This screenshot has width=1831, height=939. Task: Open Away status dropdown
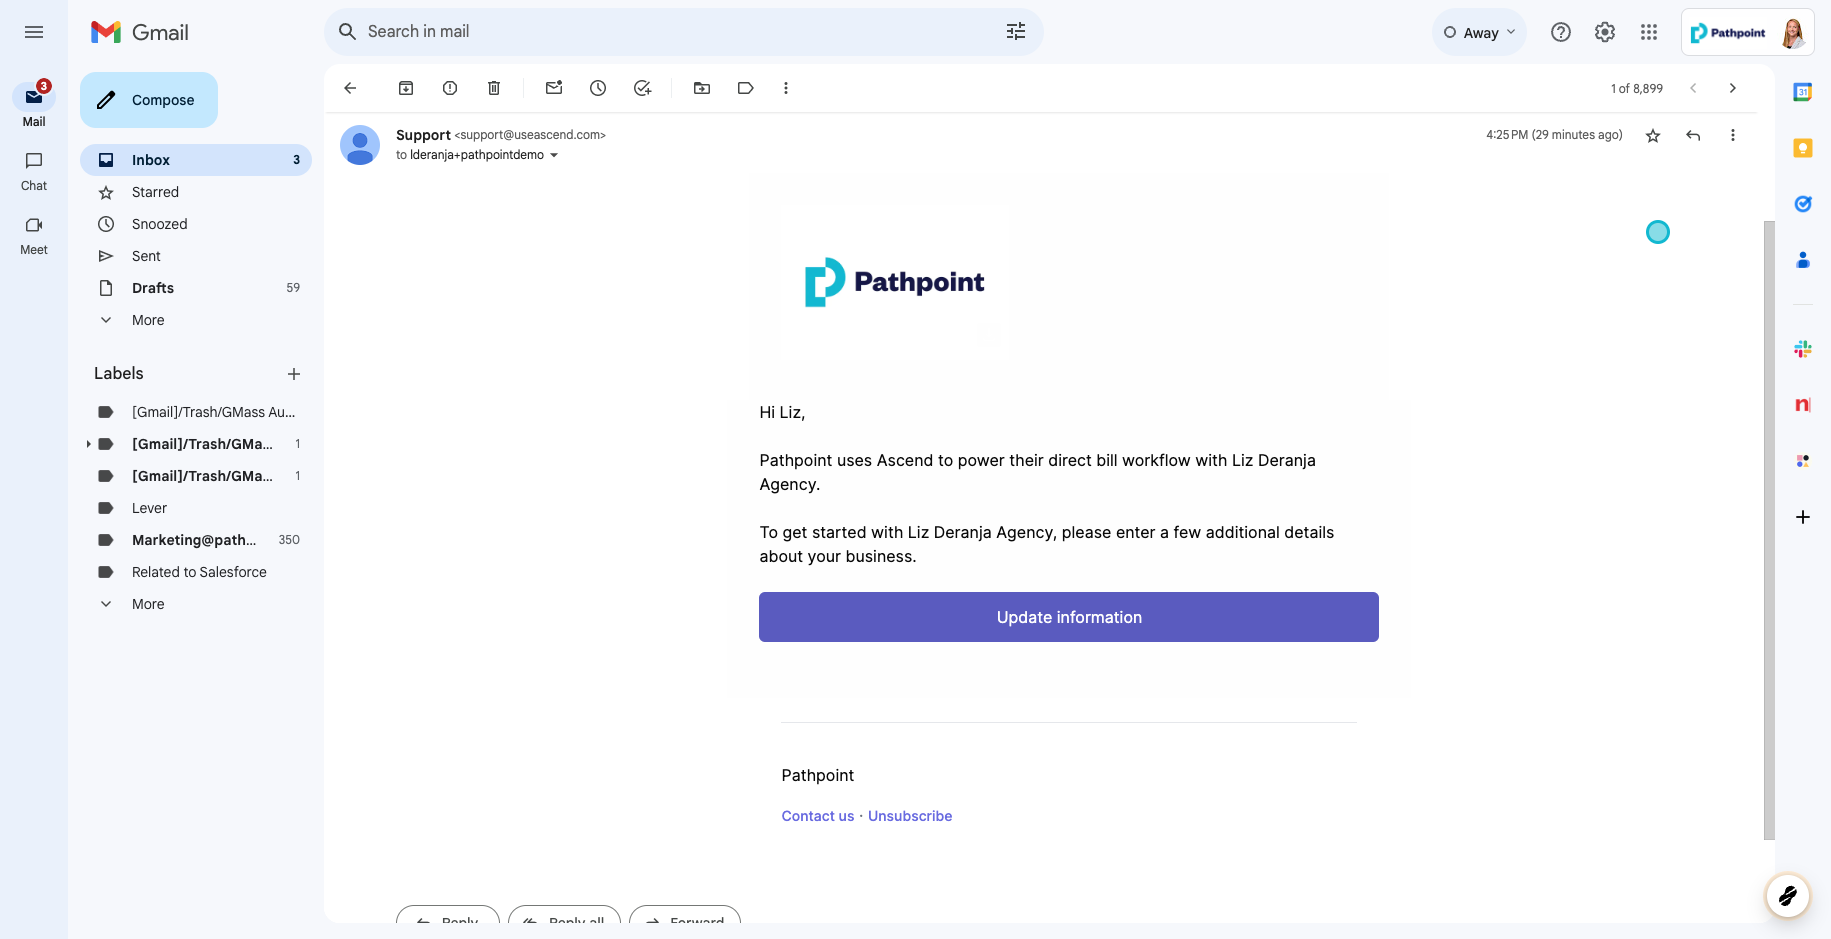pyautogui.click(x=1480, y=32)
